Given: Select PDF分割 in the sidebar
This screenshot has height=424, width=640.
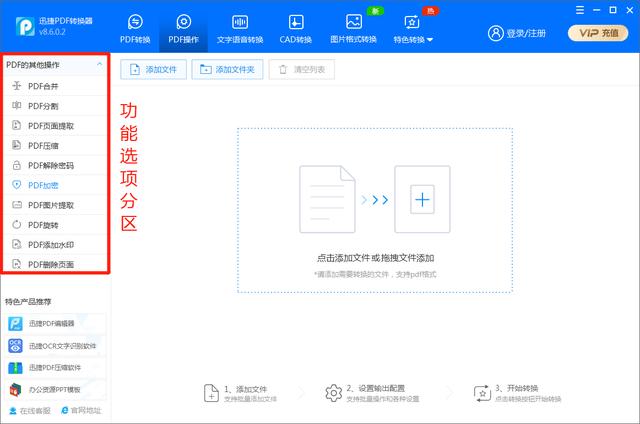Looking at the screenshot, I should tap(56, 106).
